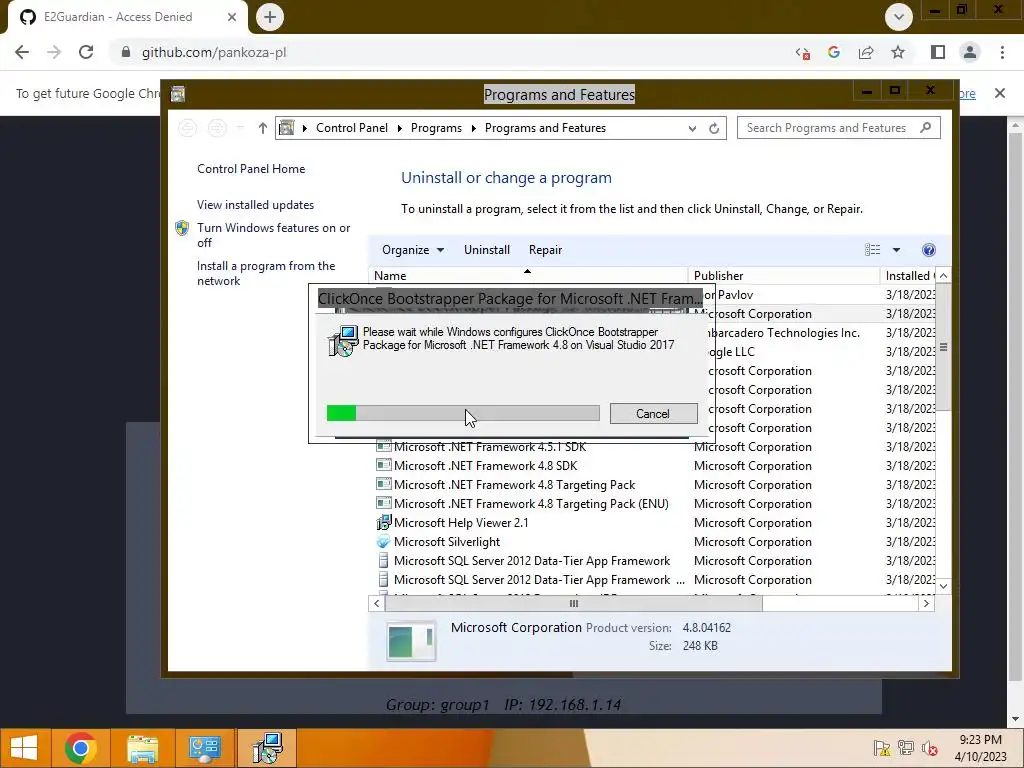This screenshot has height=768, width=1024.
Task: Sort by the Name column header
Action: pyautogui.click(x=528, y=276)
